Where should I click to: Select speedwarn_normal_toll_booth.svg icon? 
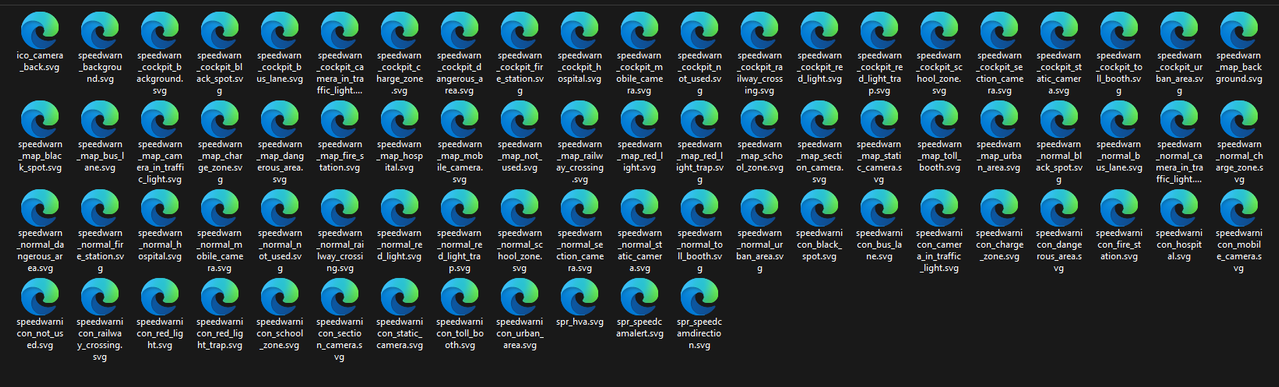700,208
